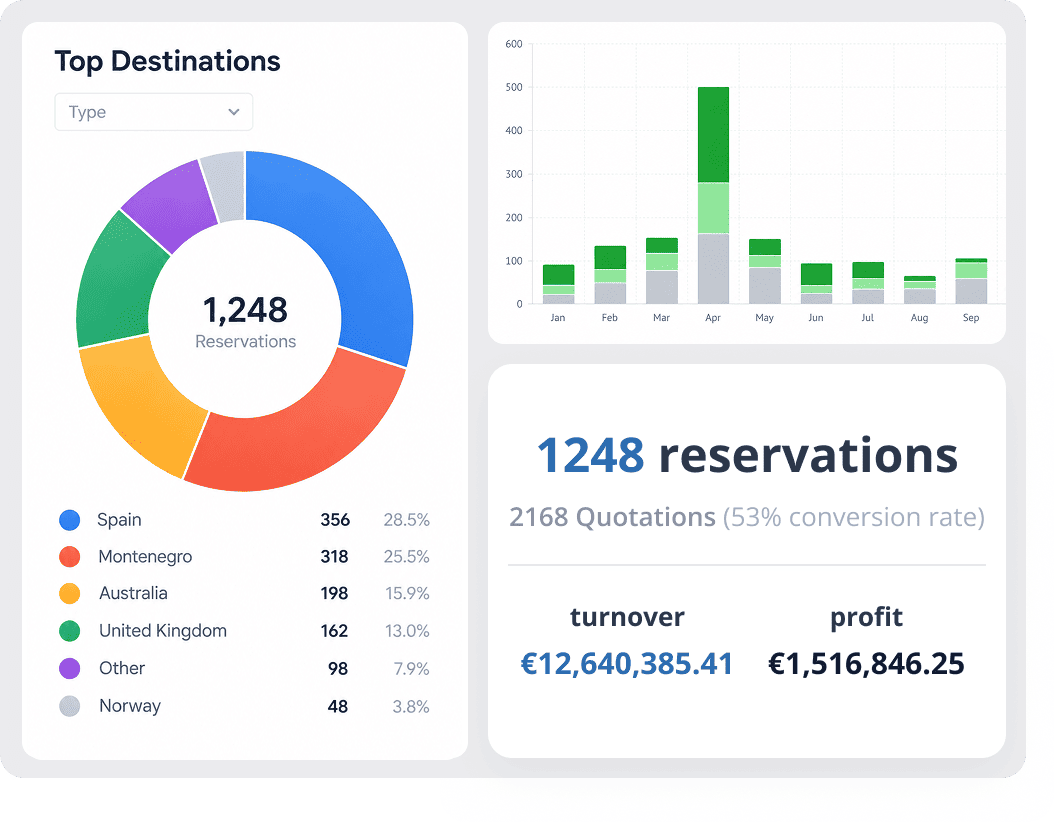
Task: Click the Sep axis label
Action: [971, 317]
